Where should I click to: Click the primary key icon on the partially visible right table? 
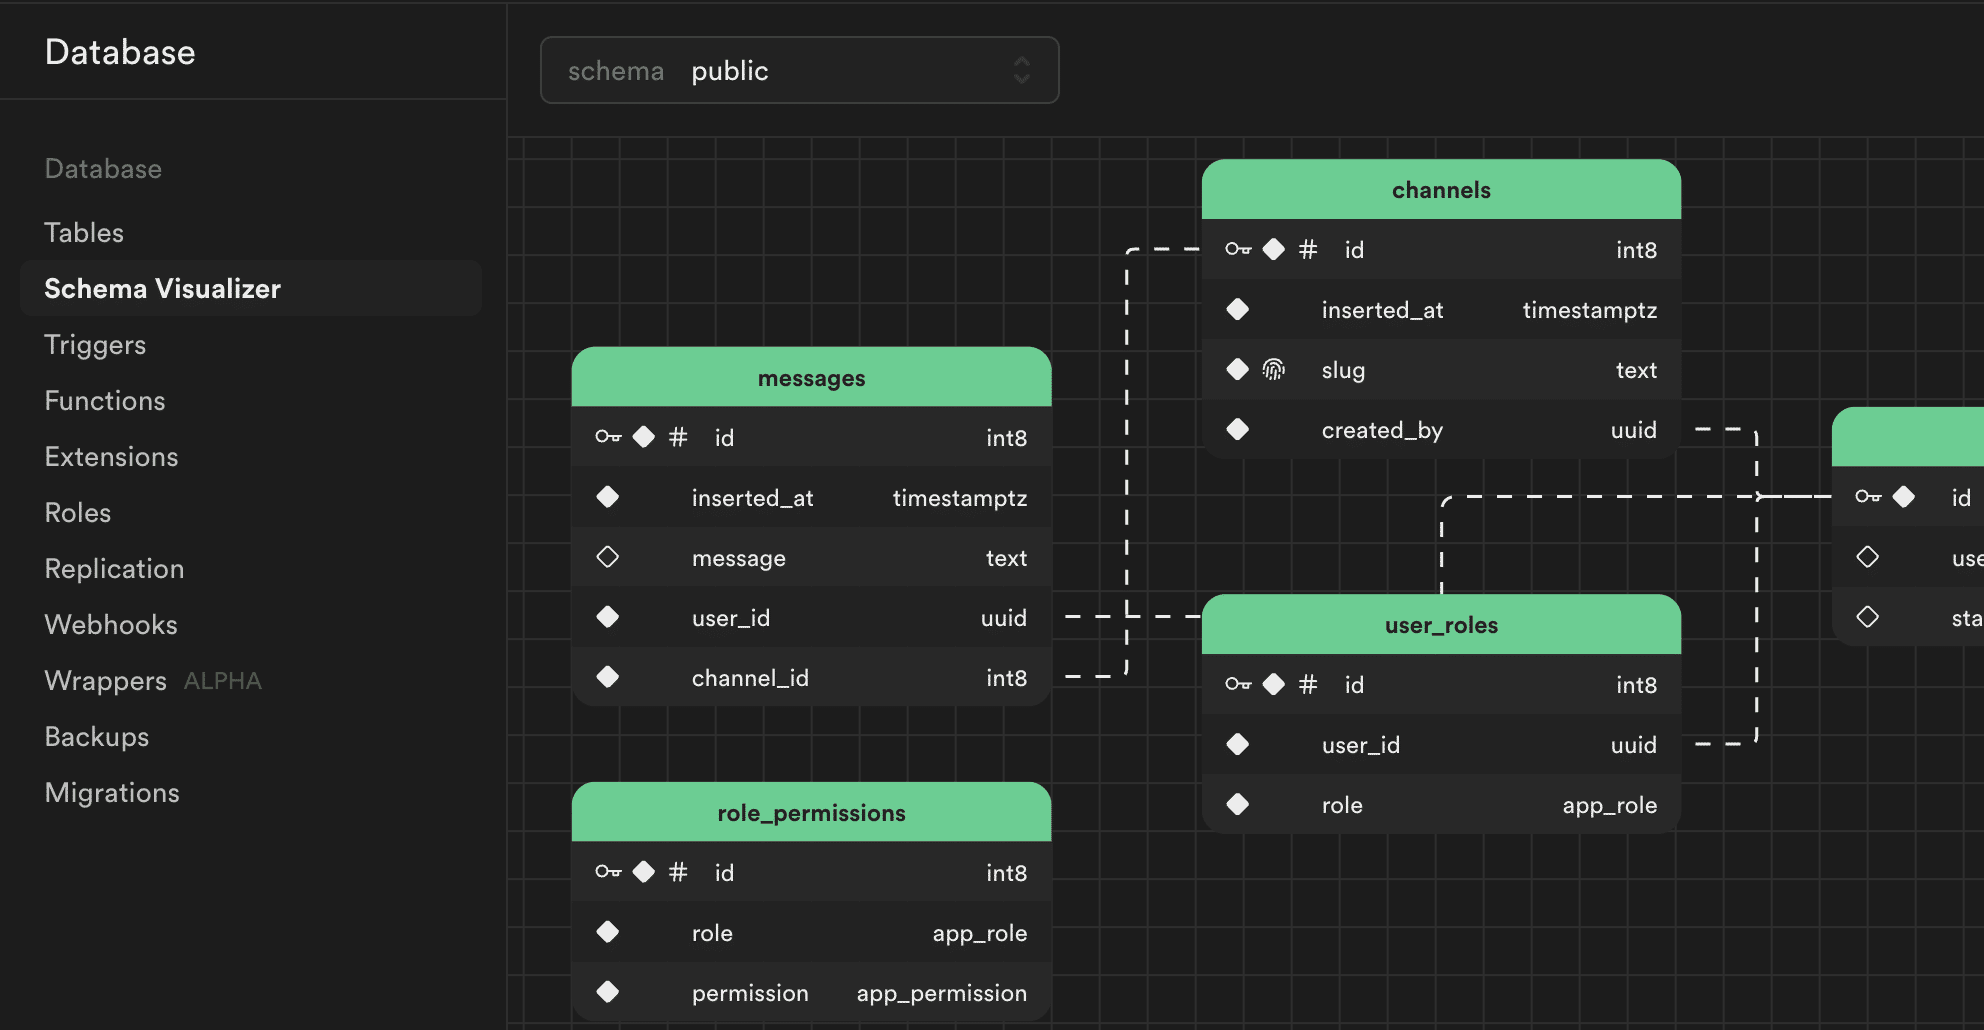(1866, 496)
